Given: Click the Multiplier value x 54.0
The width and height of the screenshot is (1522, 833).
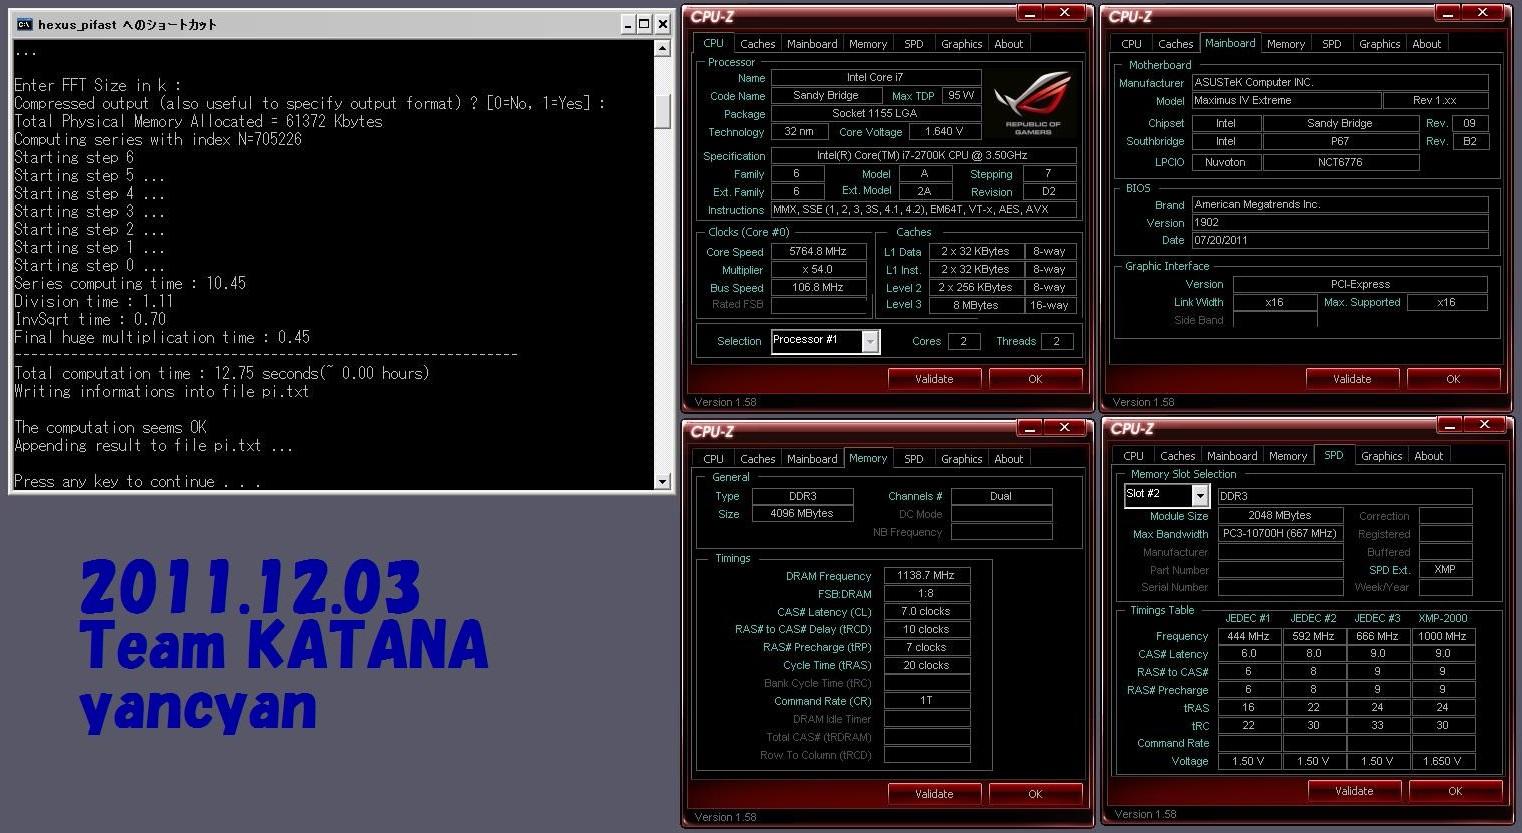Looking at the screenshot, I should pos(818,270).
